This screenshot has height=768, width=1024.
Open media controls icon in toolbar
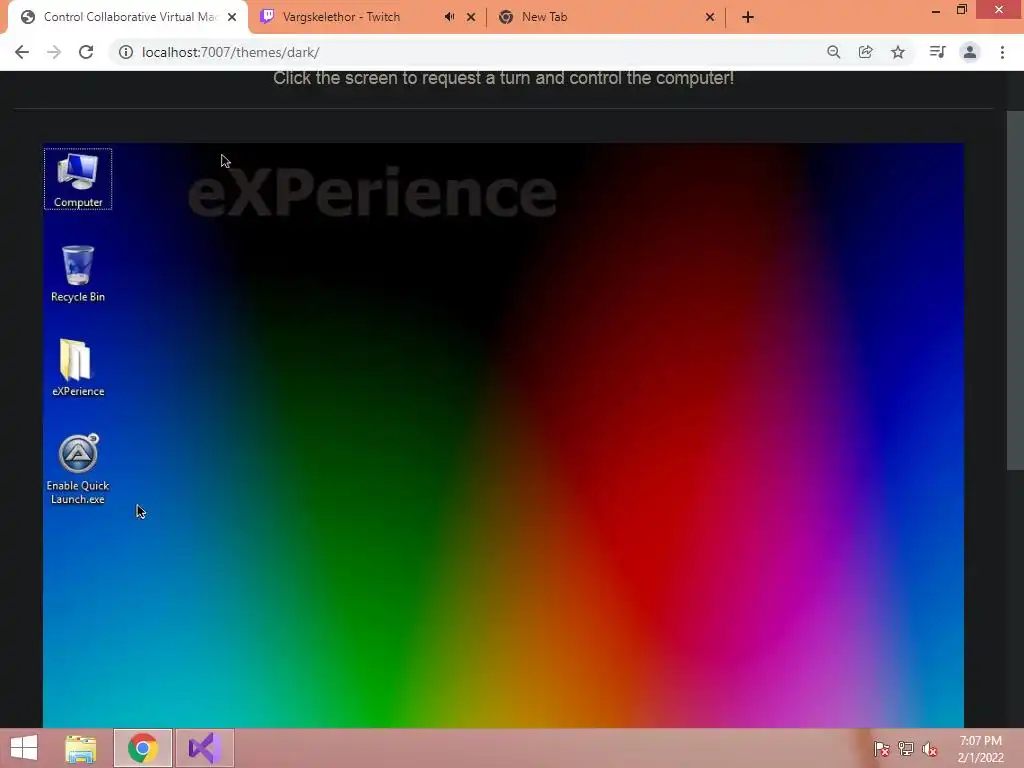(x=937, y=52)
